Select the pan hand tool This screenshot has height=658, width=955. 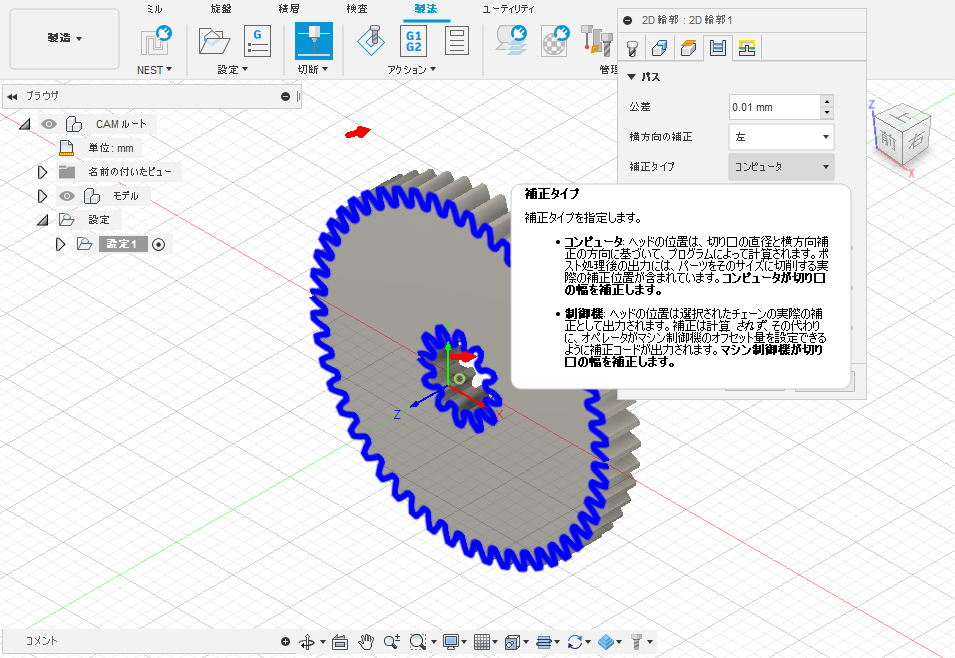[365, 641]
